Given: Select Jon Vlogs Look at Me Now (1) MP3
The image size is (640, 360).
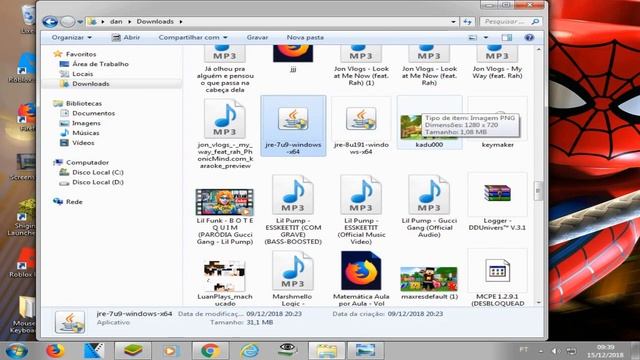Looking at the screenshot, I should pos(361,65).
